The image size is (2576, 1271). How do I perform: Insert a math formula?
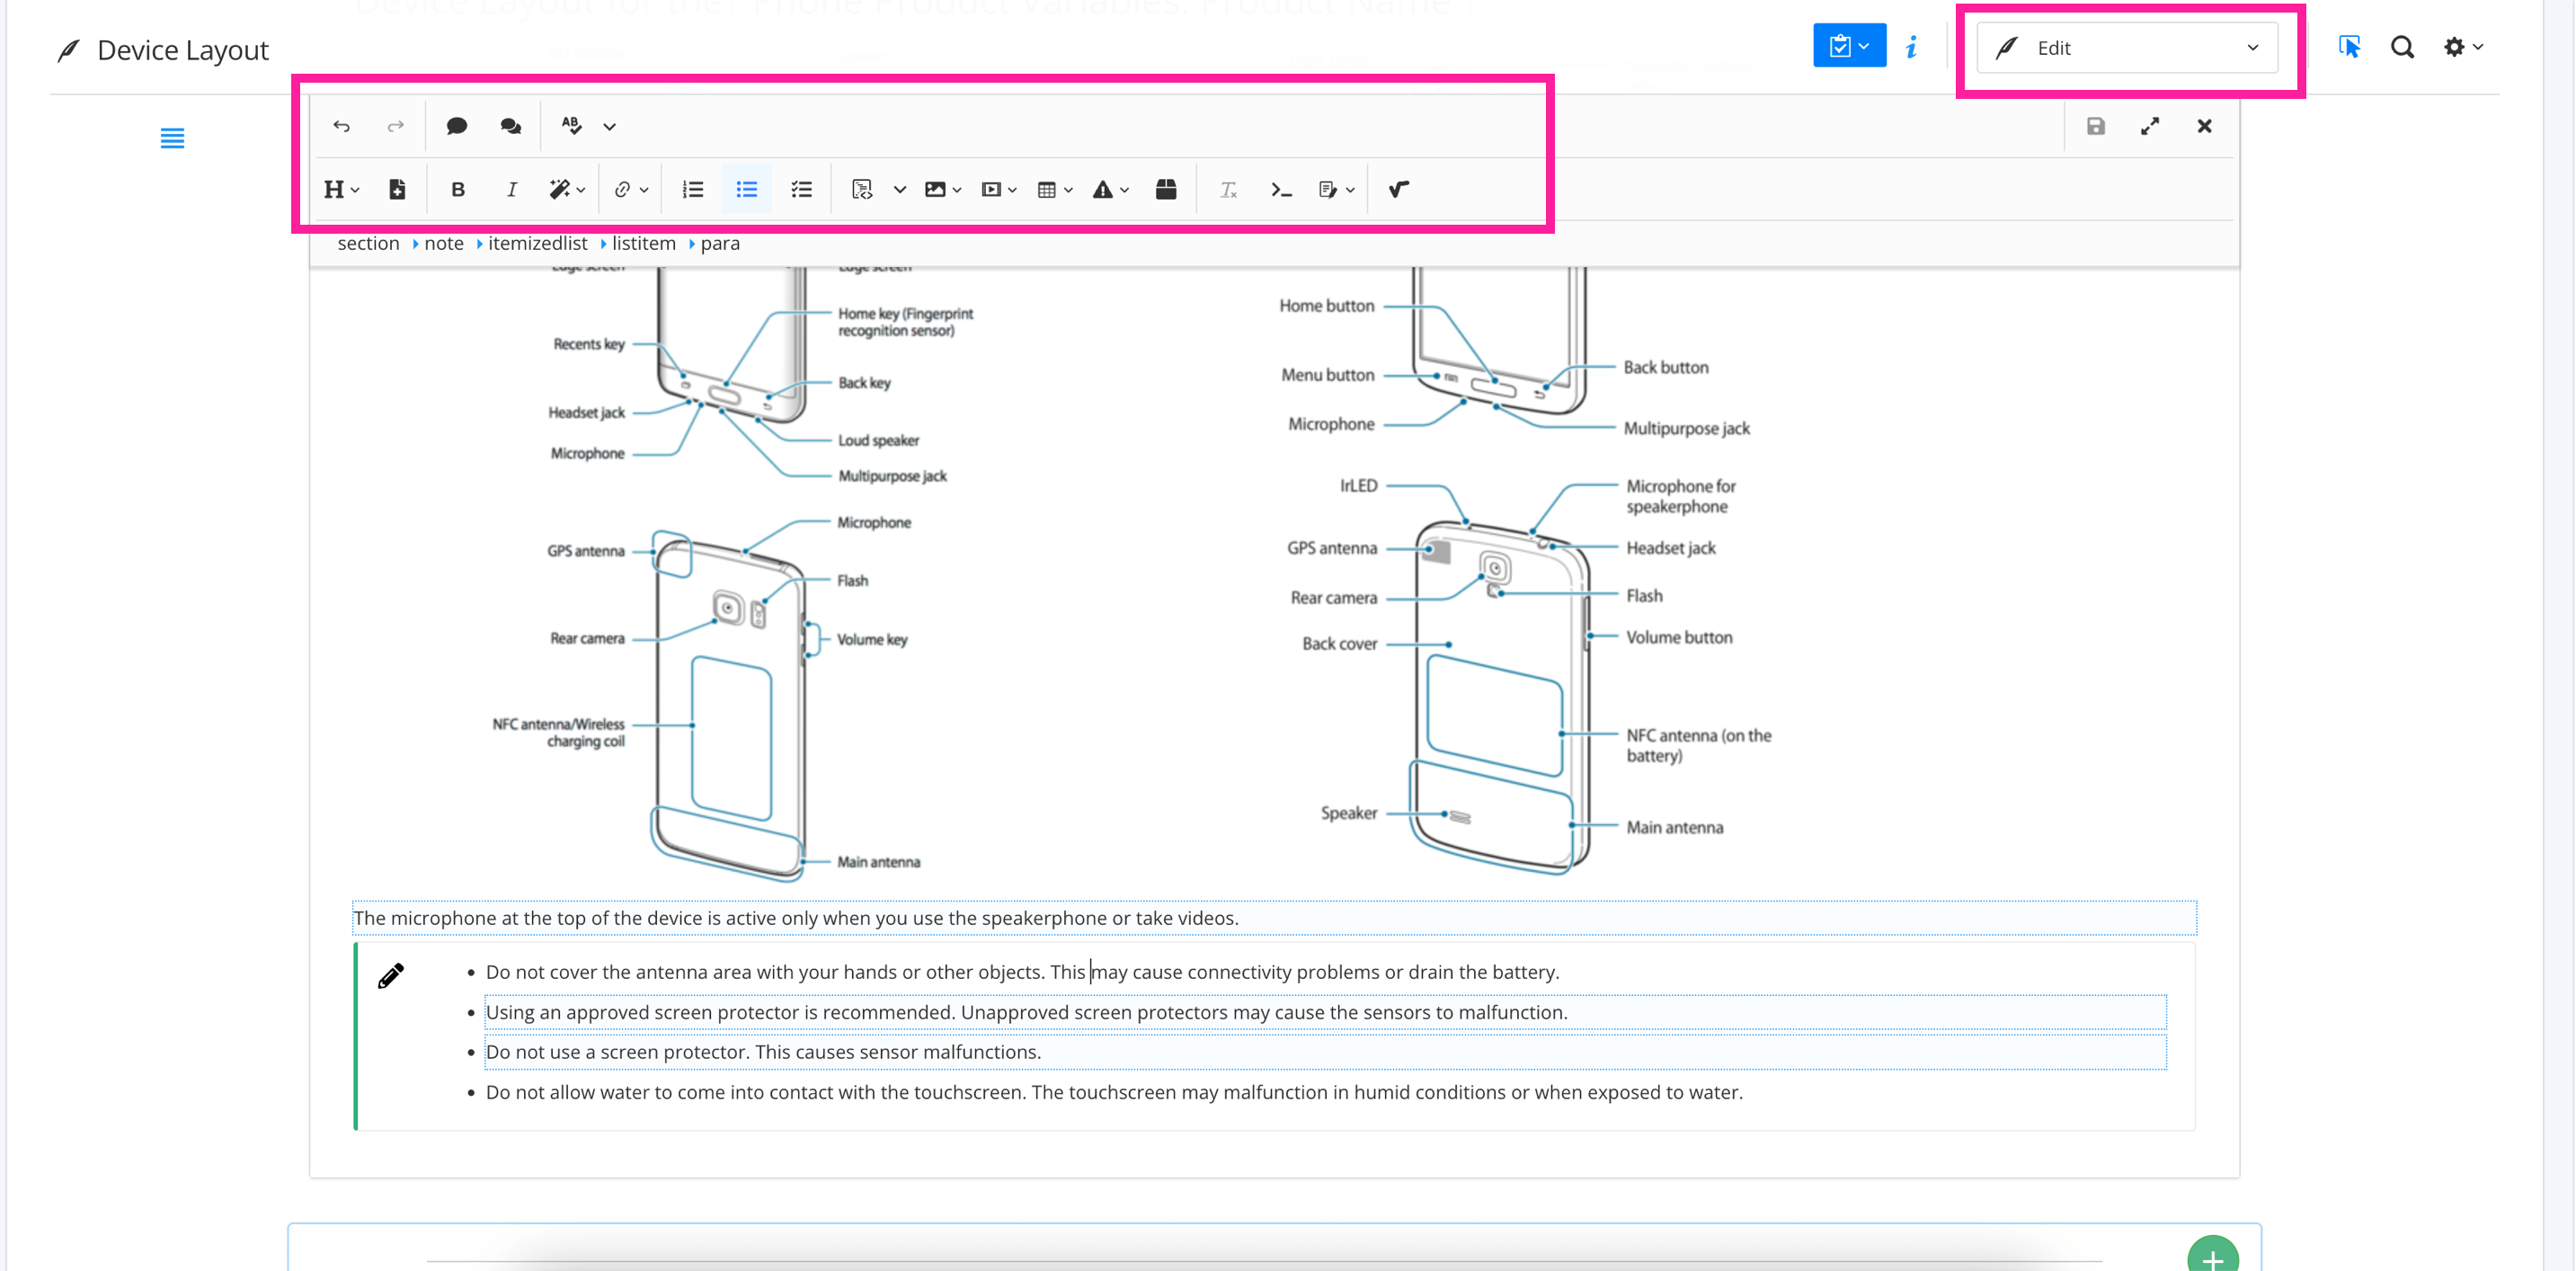tap(1397, 189)
